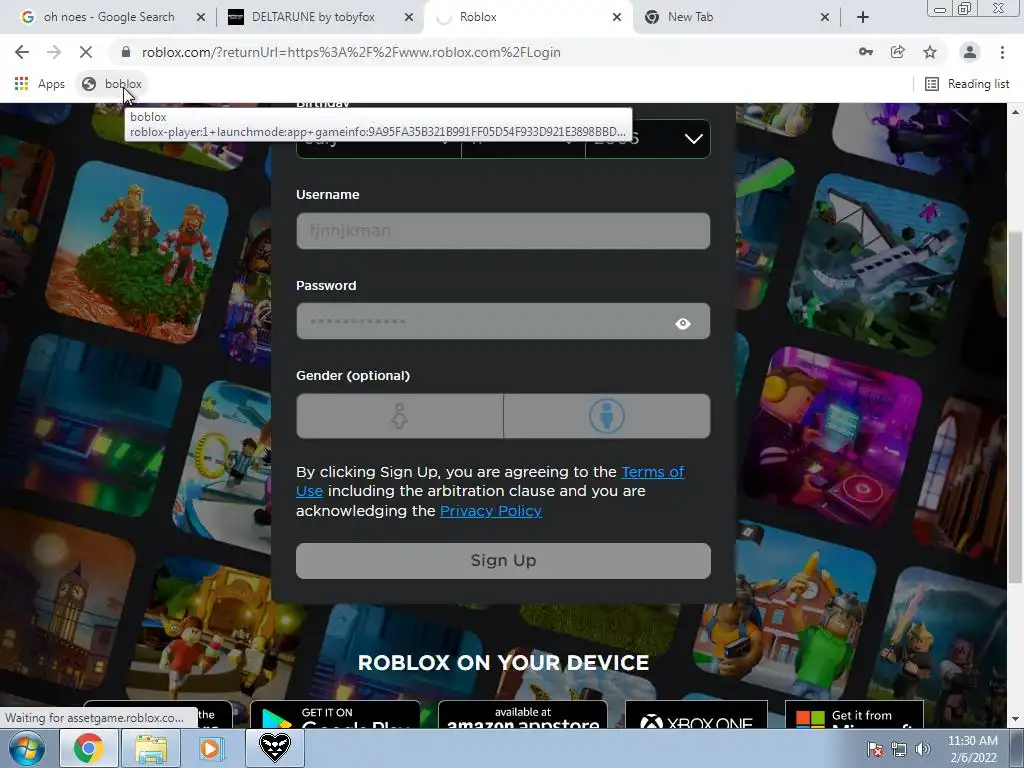Click the Username input field

click(503, 231)
